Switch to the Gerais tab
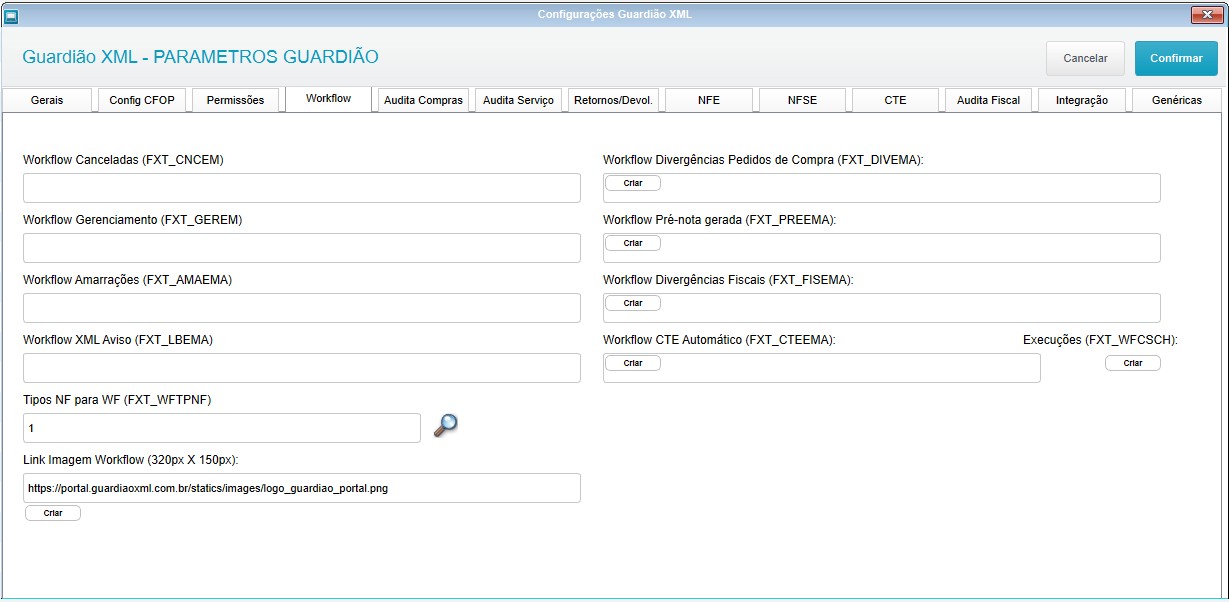This screenshot has height=602, width=1229. coord(47,100)
